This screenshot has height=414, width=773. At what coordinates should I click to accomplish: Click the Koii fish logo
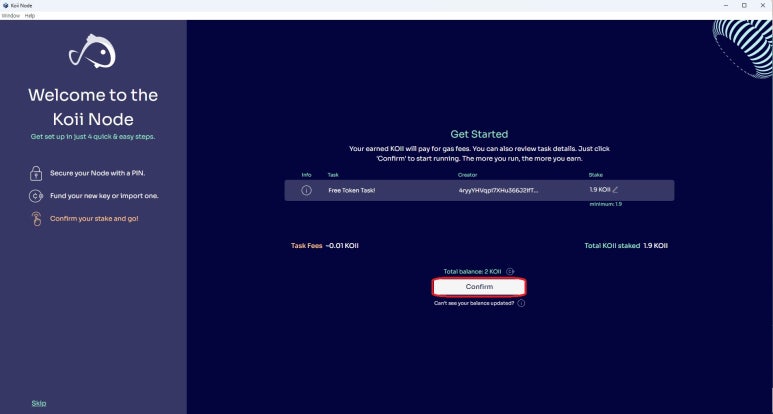(92, 51)
